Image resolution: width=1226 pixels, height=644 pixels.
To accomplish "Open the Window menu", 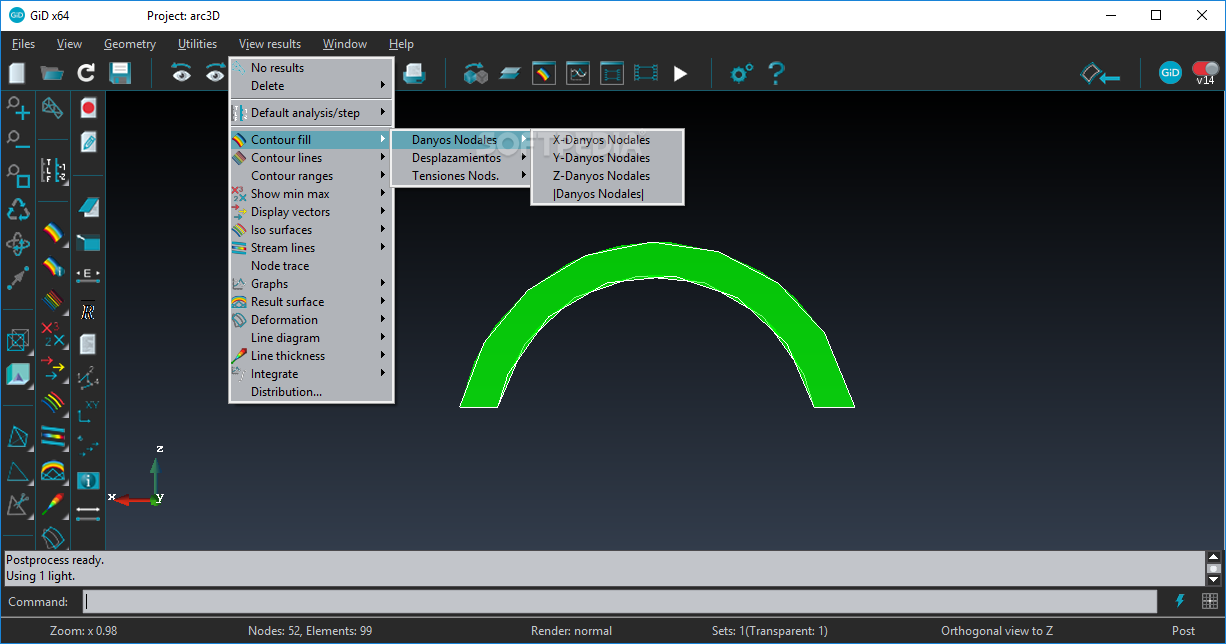I will click(345, 44).
